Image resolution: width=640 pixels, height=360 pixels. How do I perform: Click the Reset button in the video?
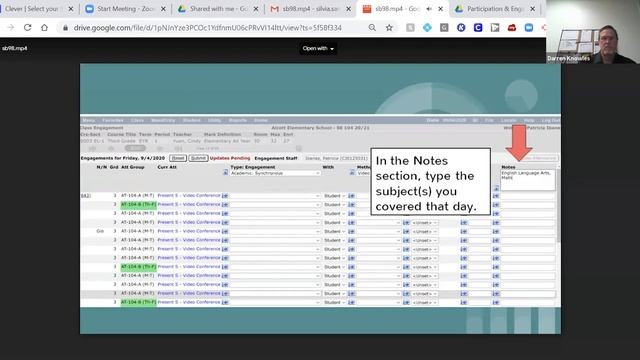point(178,158)
